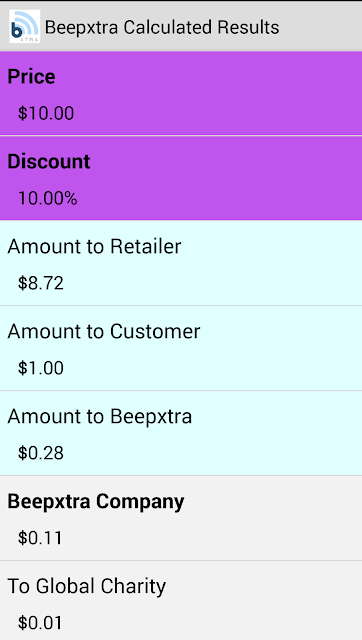362x640 pixels.
Task: Tap the $1.00 customer amount
Action: 41,368
